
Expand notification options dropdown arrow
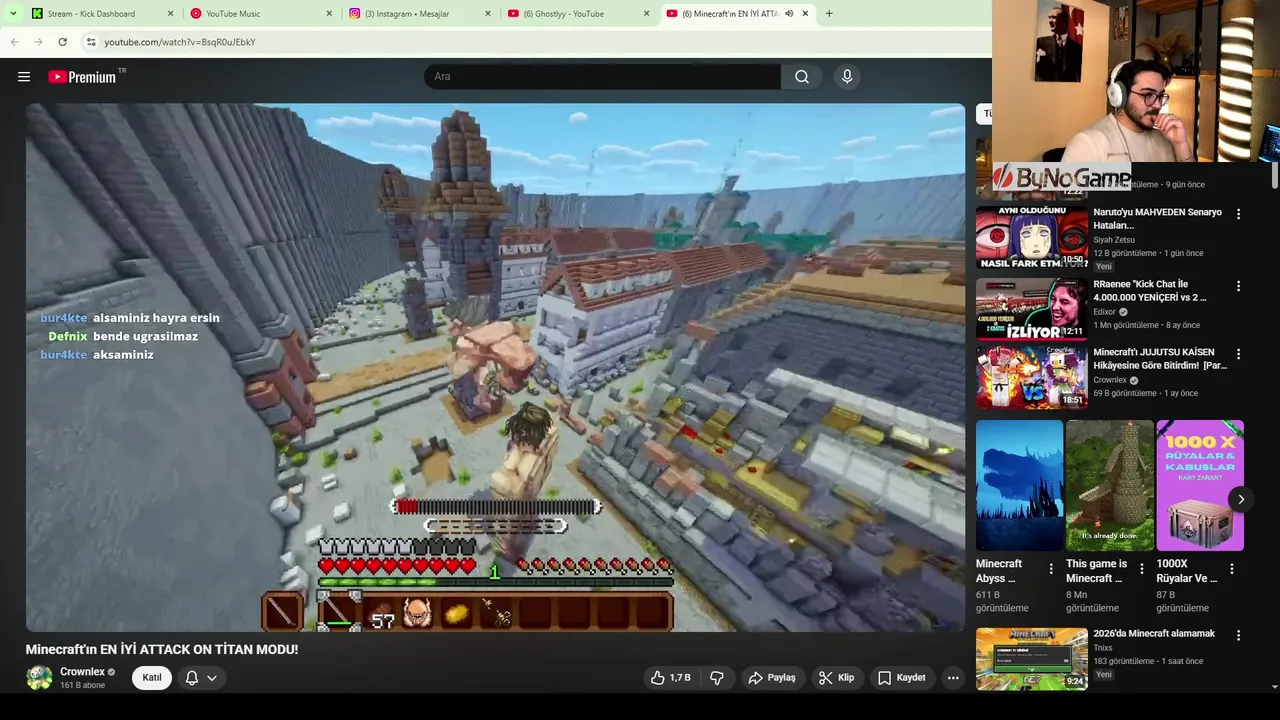212,678
